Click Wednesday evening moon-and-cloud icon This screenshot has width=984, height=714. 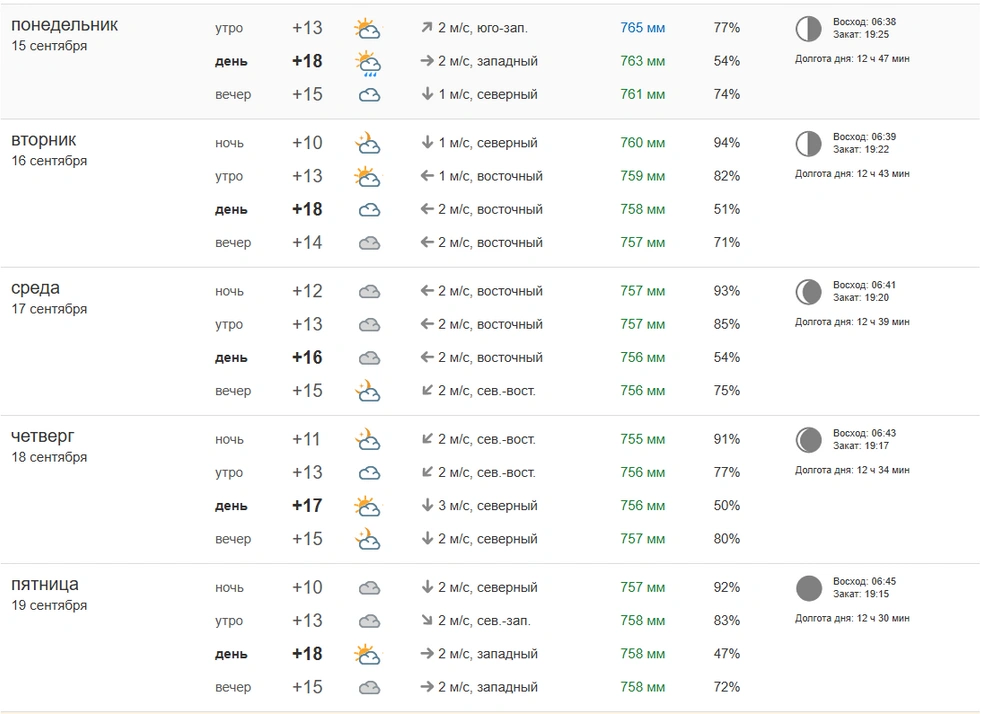pyautogui.click(x=368, y=390)
